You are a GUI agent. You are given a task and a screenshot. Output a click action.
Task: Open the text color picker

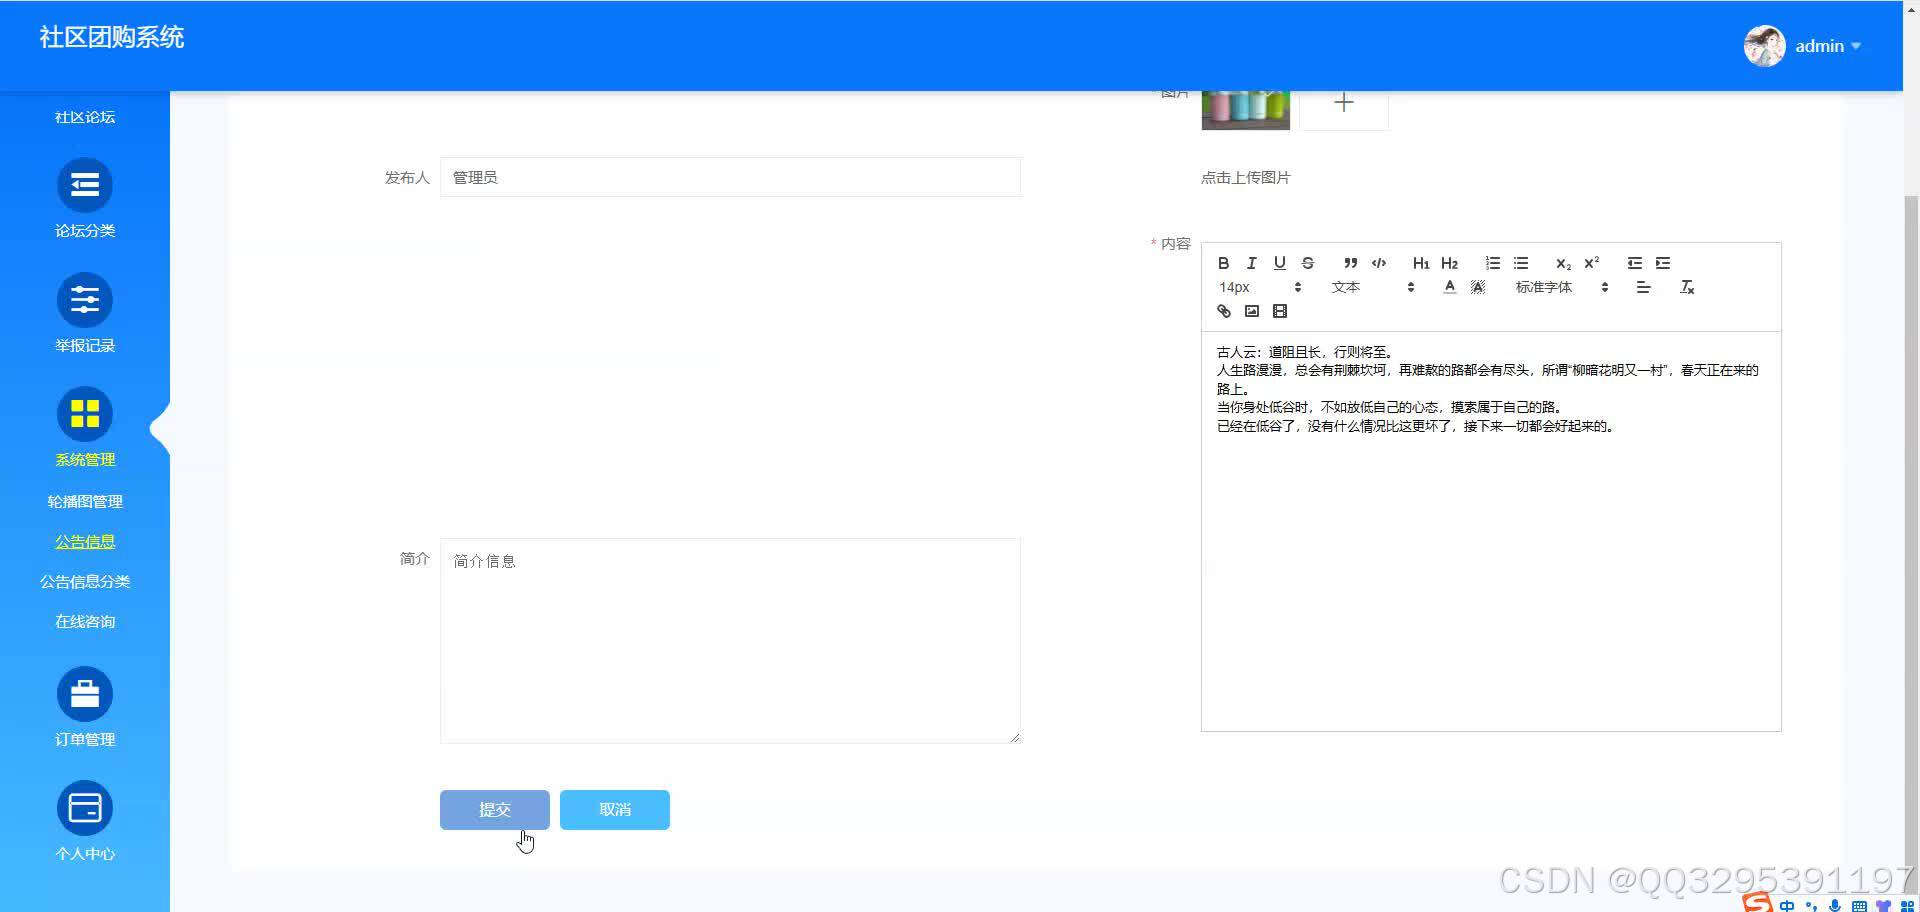point(1449,287)
